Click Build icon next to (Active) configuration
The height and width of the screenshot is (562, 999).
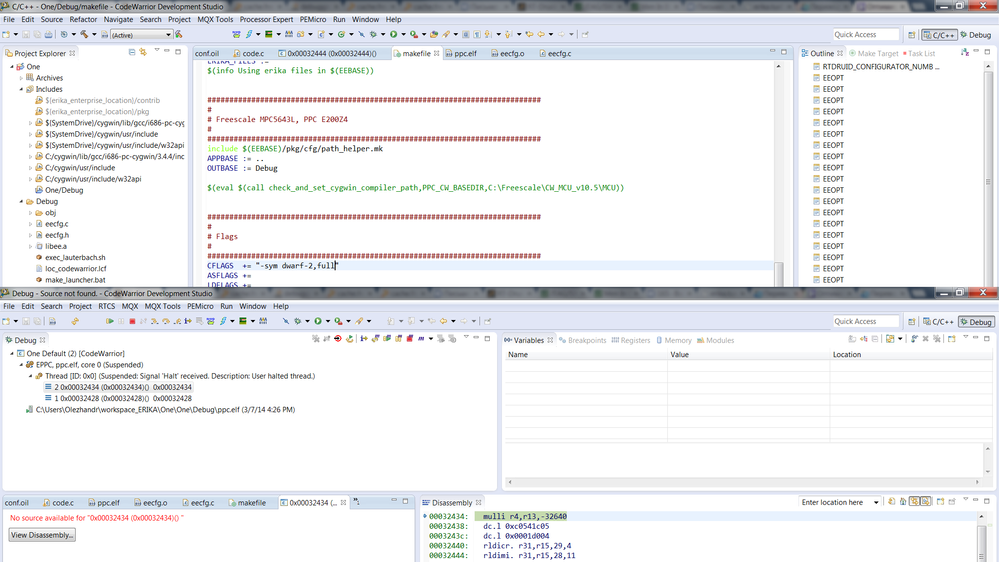(x=178, y=34)
